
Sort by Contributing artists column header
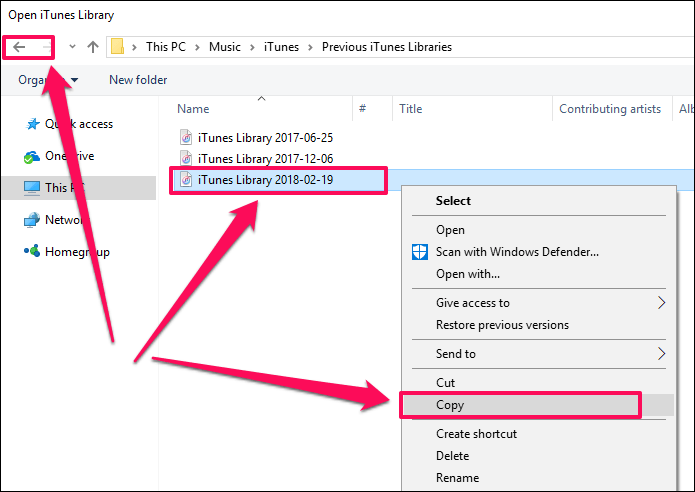tap(612, 109)
